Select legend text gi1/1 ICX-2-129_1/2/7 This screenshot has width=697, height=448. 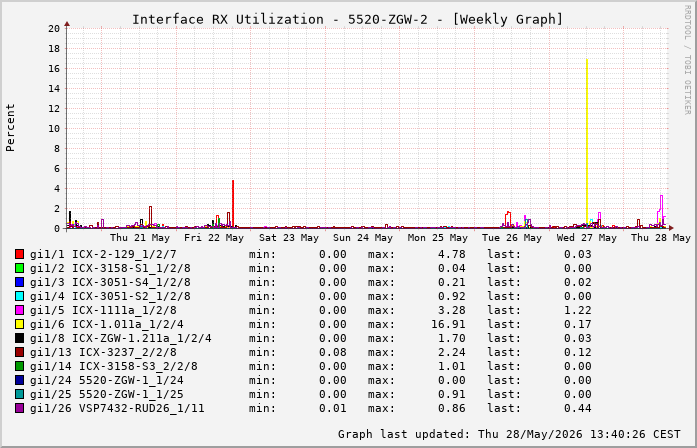103,255
